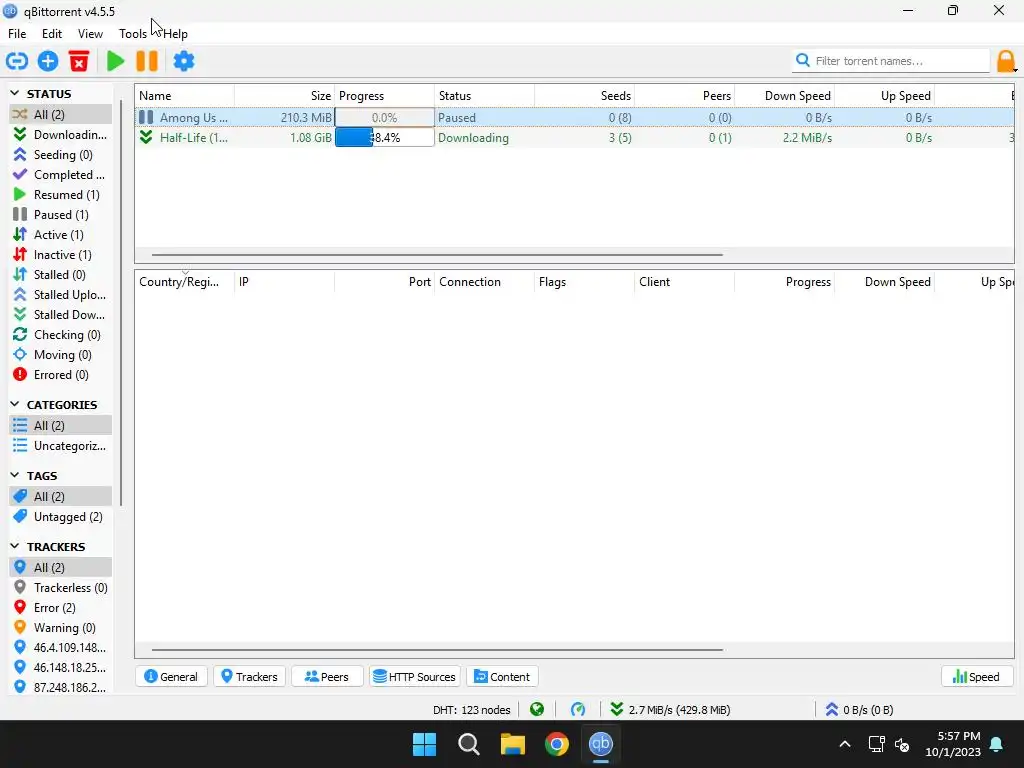
Task: Click the Add Torrent Link toolbar icon
Action: pyautogui.click(x=17, y=61)
